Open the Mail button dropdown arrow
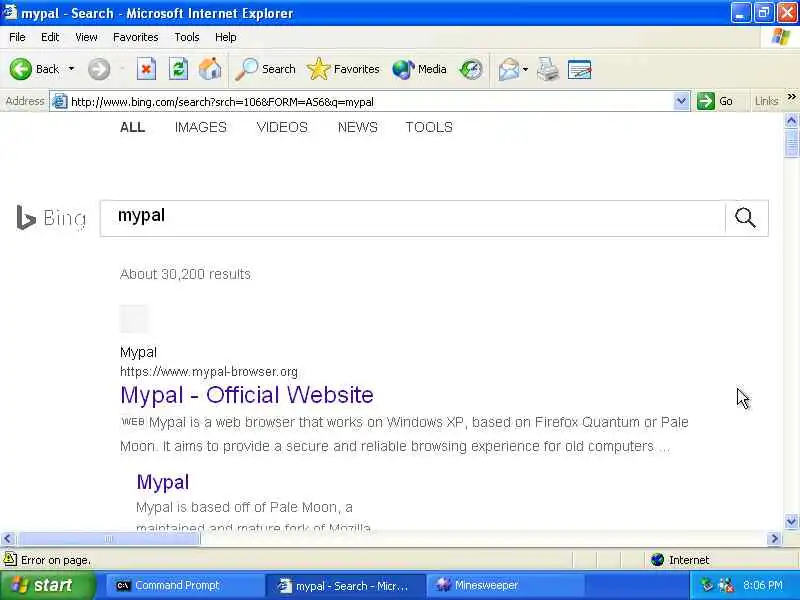 point(526,69)
